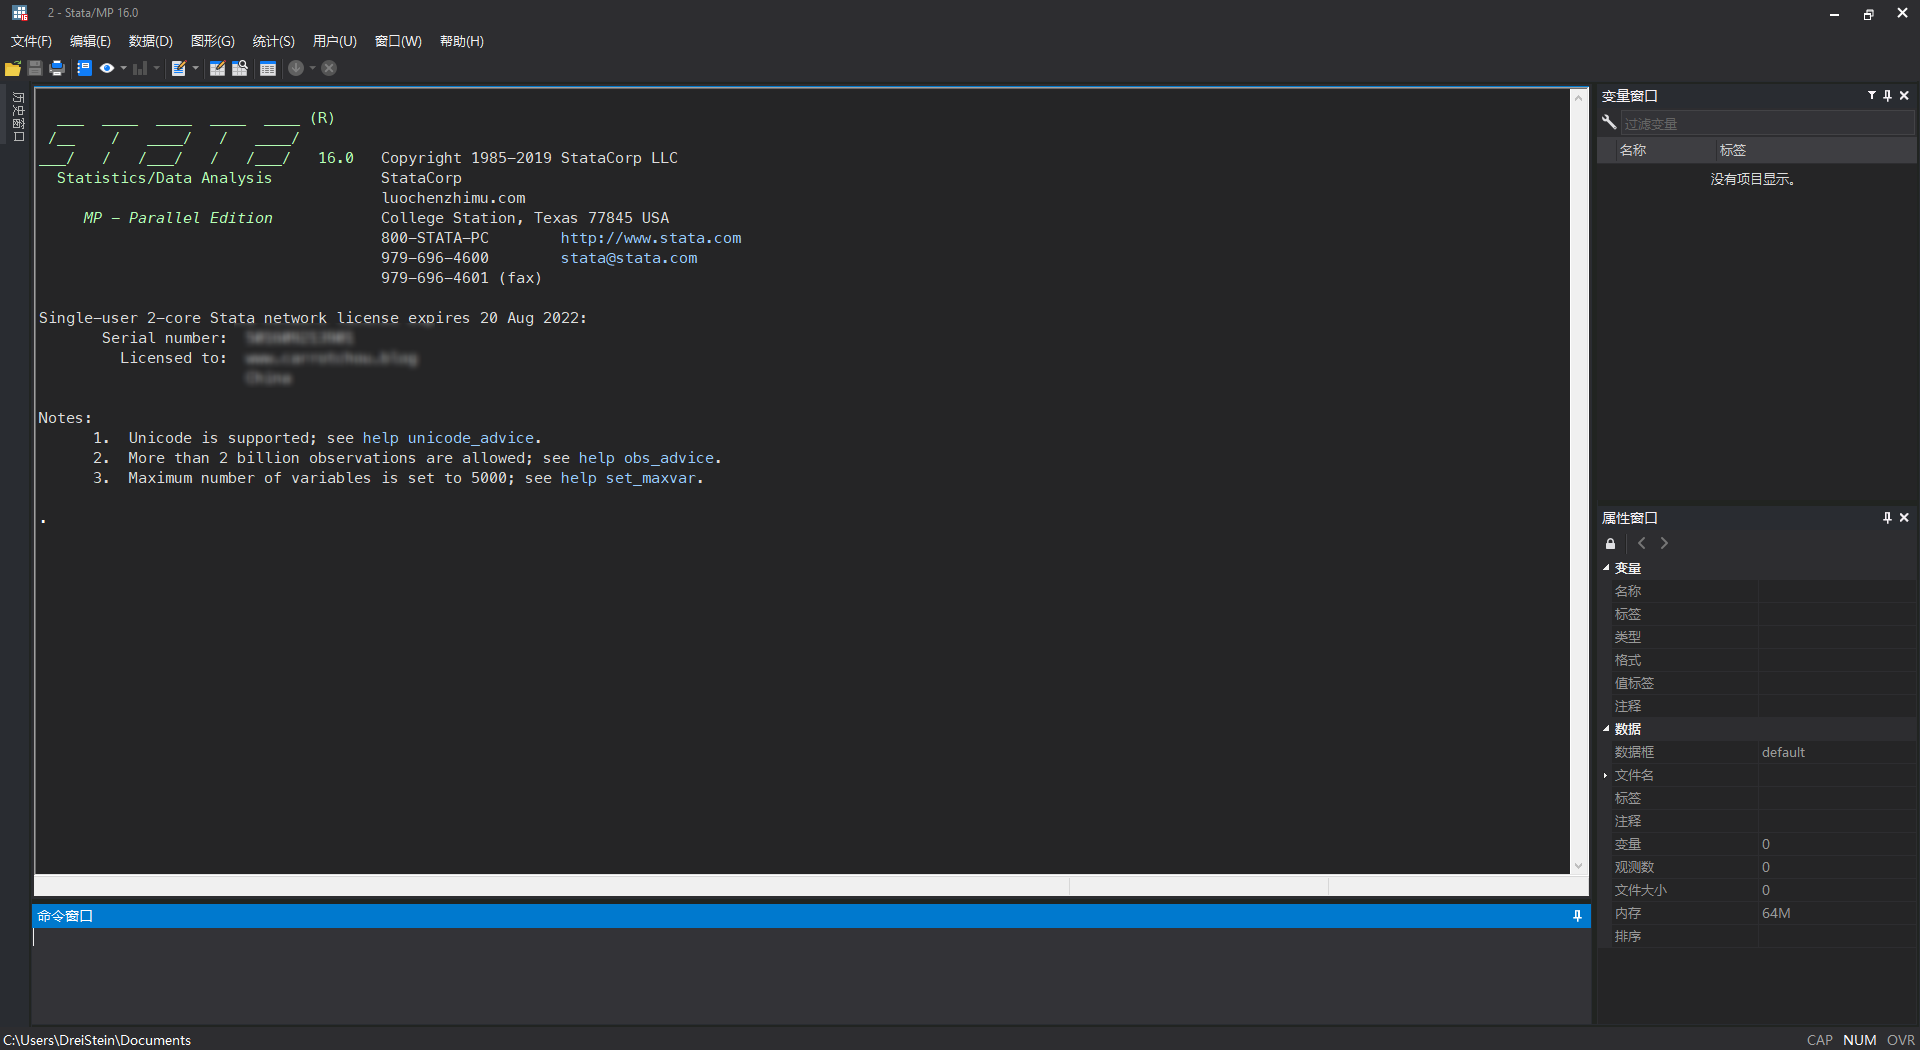The height and width of the screenshot is (1050, 1920).
Task: Collapse the 变量 section in properties
Action: [x=1607, y=568]
